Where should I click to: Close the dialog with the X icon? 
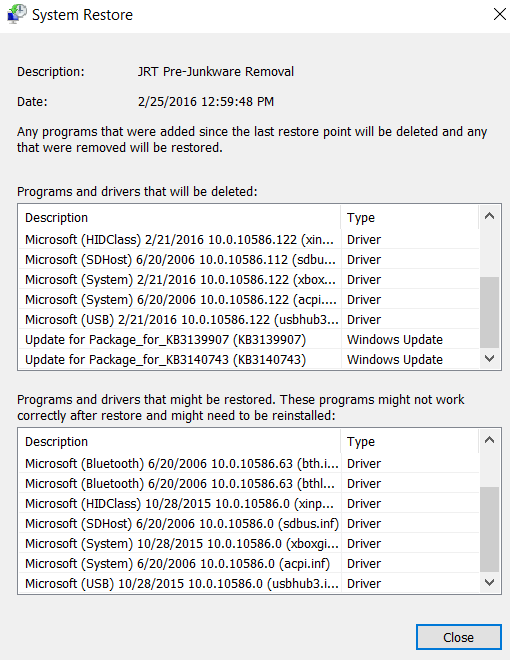tap(499, 14)
